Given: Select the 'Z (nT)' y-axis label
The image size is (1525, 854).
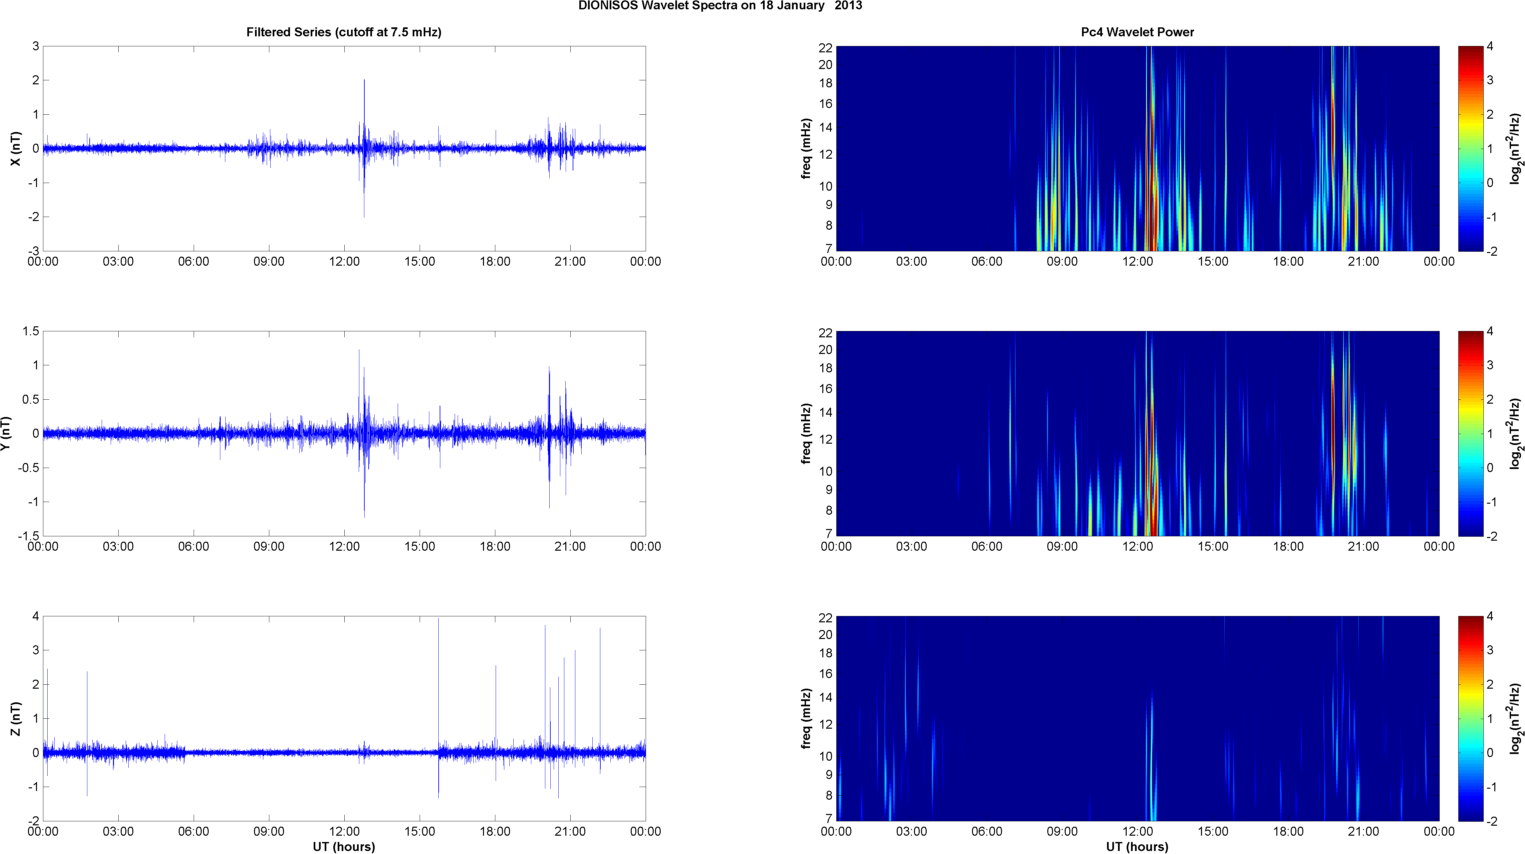Looking at the screenshot, I should pos(17,718).
